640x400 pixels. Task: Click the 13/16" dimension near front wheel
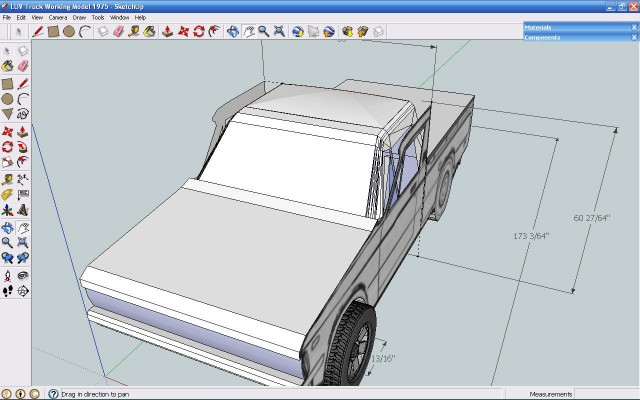[x=383, y=358]
